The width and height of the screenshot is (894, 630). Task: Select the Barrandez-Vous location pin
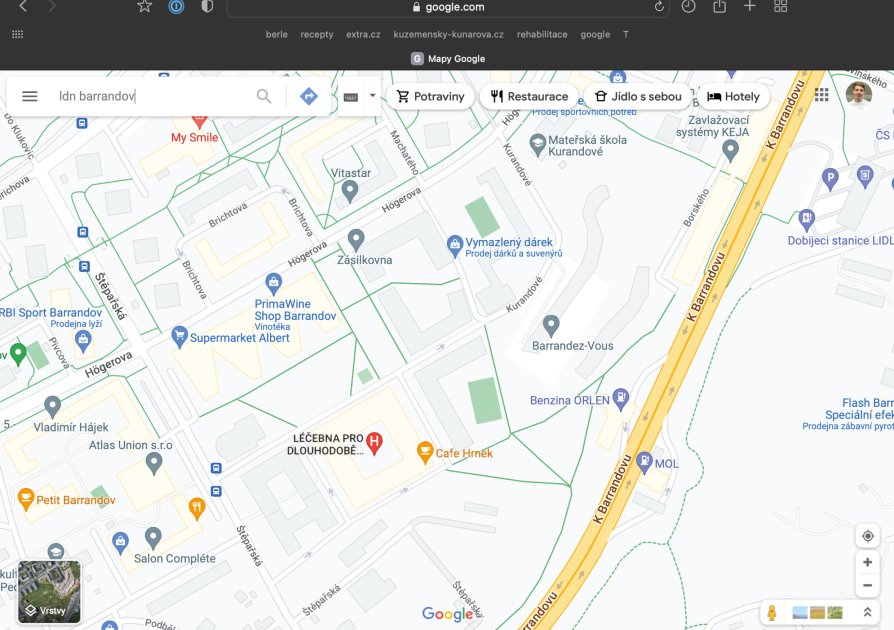pyautogui.click(x=551, y=326)
